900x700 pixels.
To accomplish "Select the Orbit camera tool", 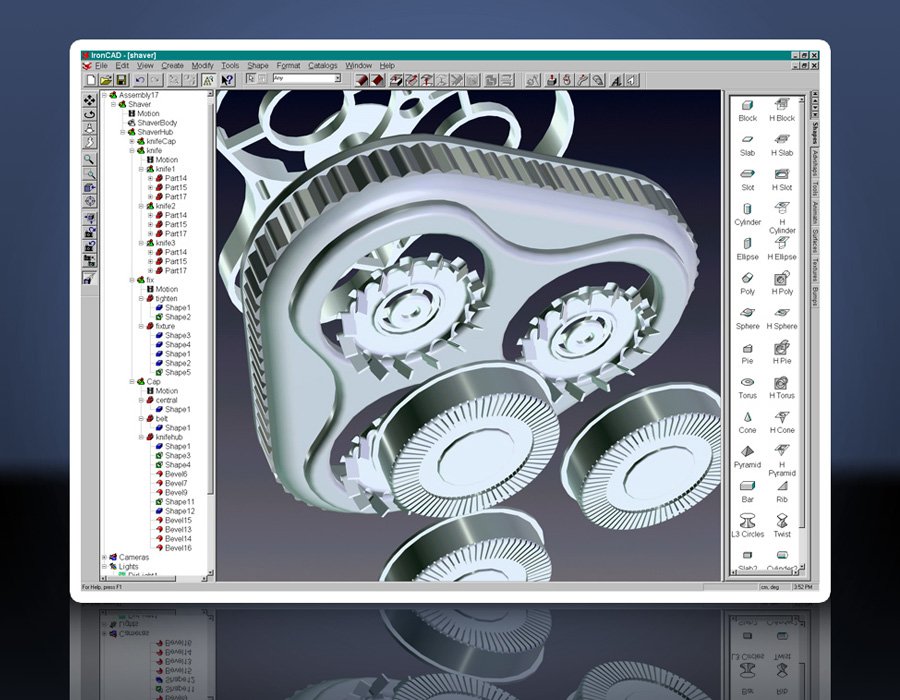I will 89,114.
